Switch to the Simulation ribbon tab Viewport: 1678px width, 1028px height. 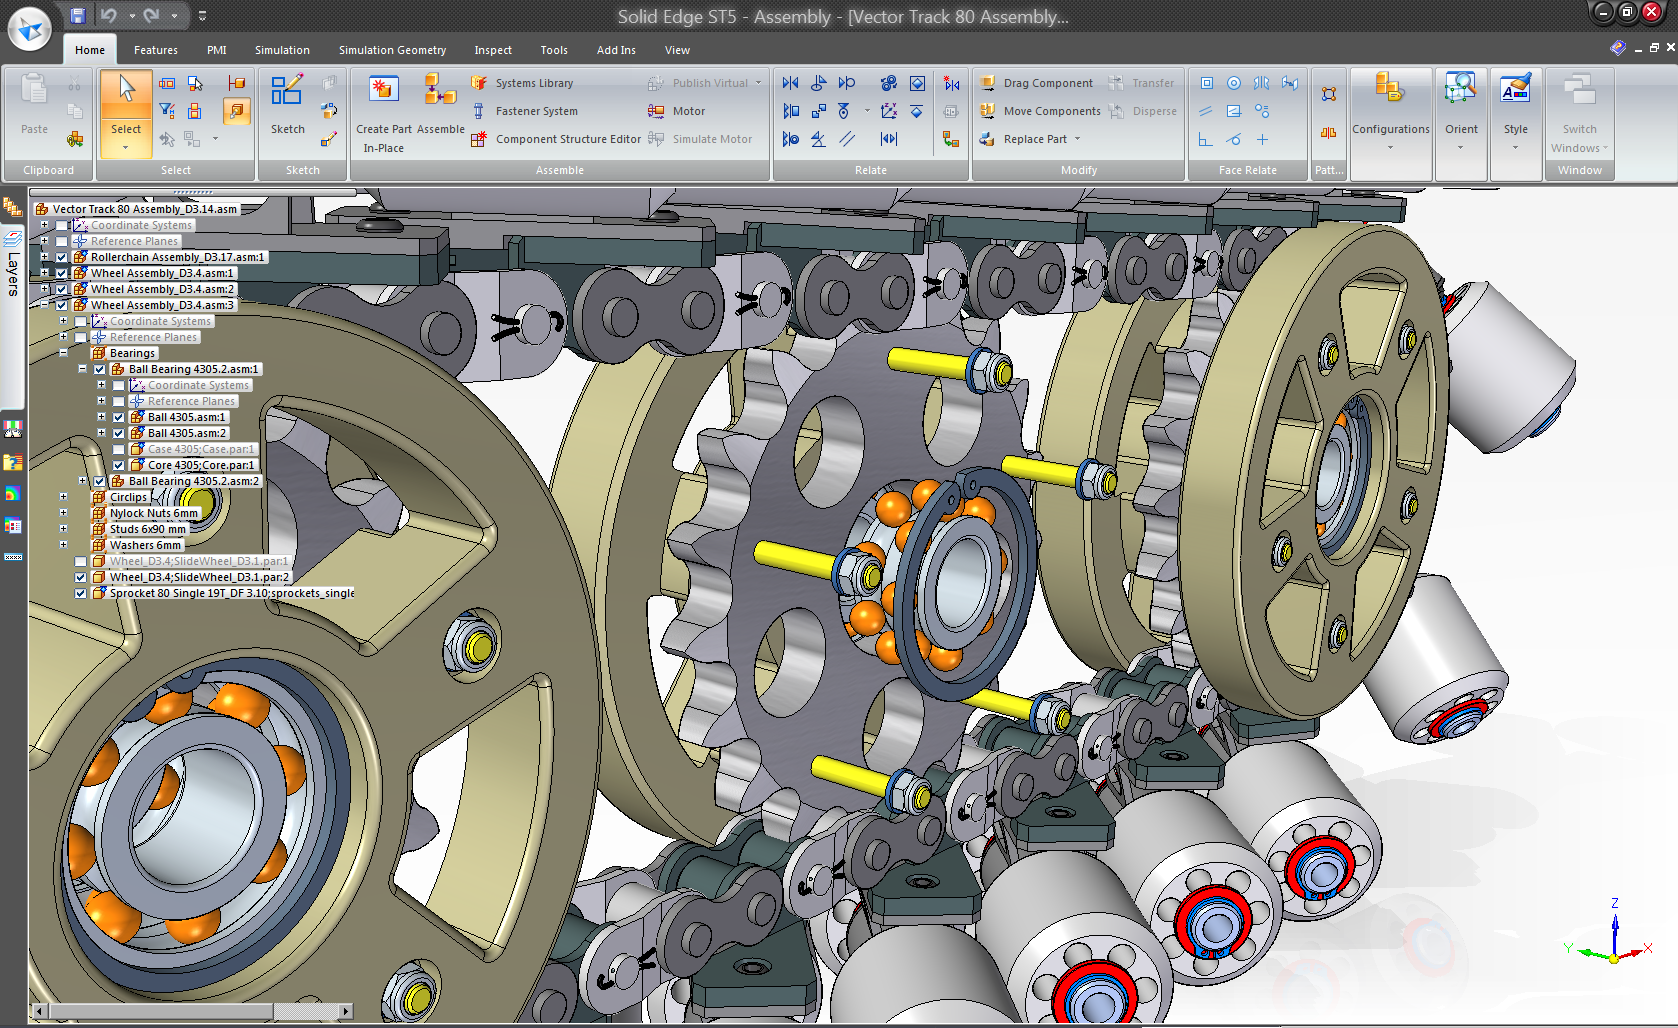282,50
